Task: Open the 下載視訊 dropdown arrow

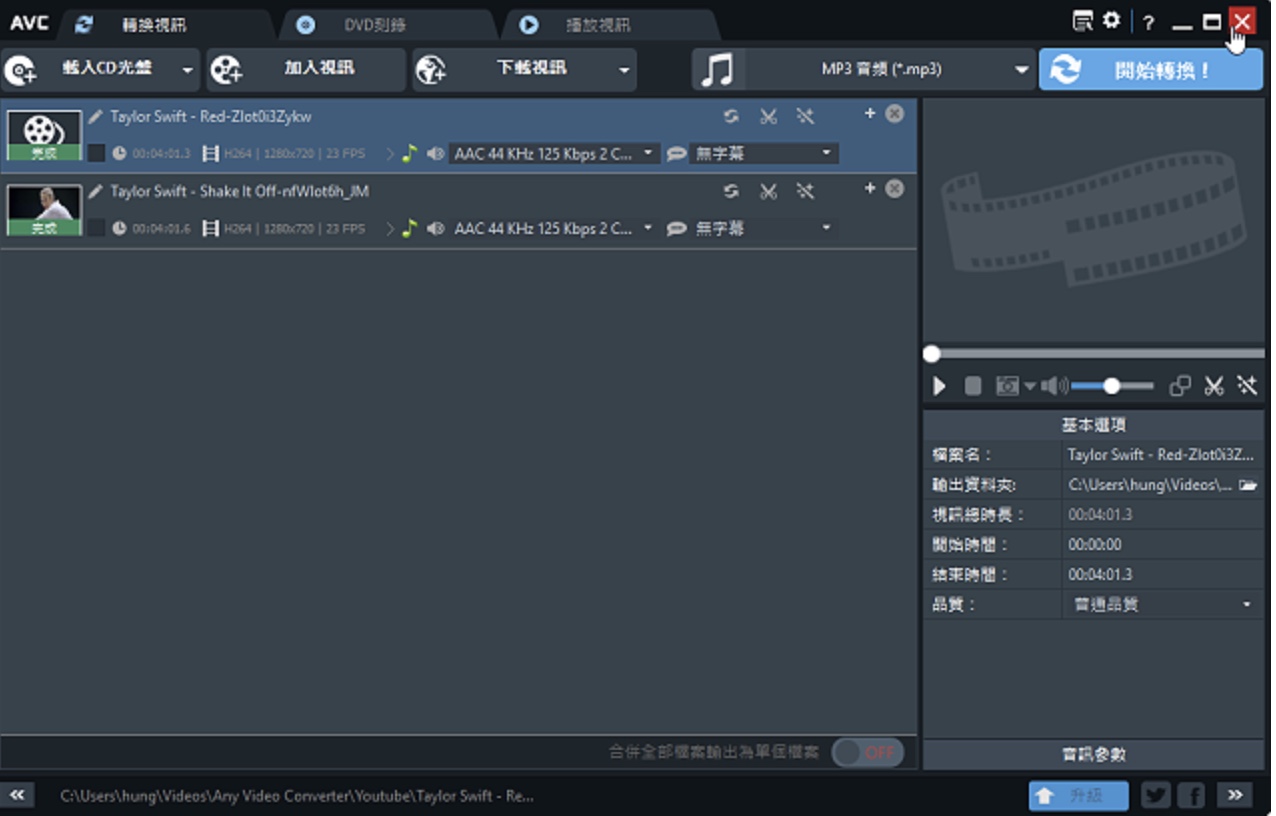Action: (625, 70)
